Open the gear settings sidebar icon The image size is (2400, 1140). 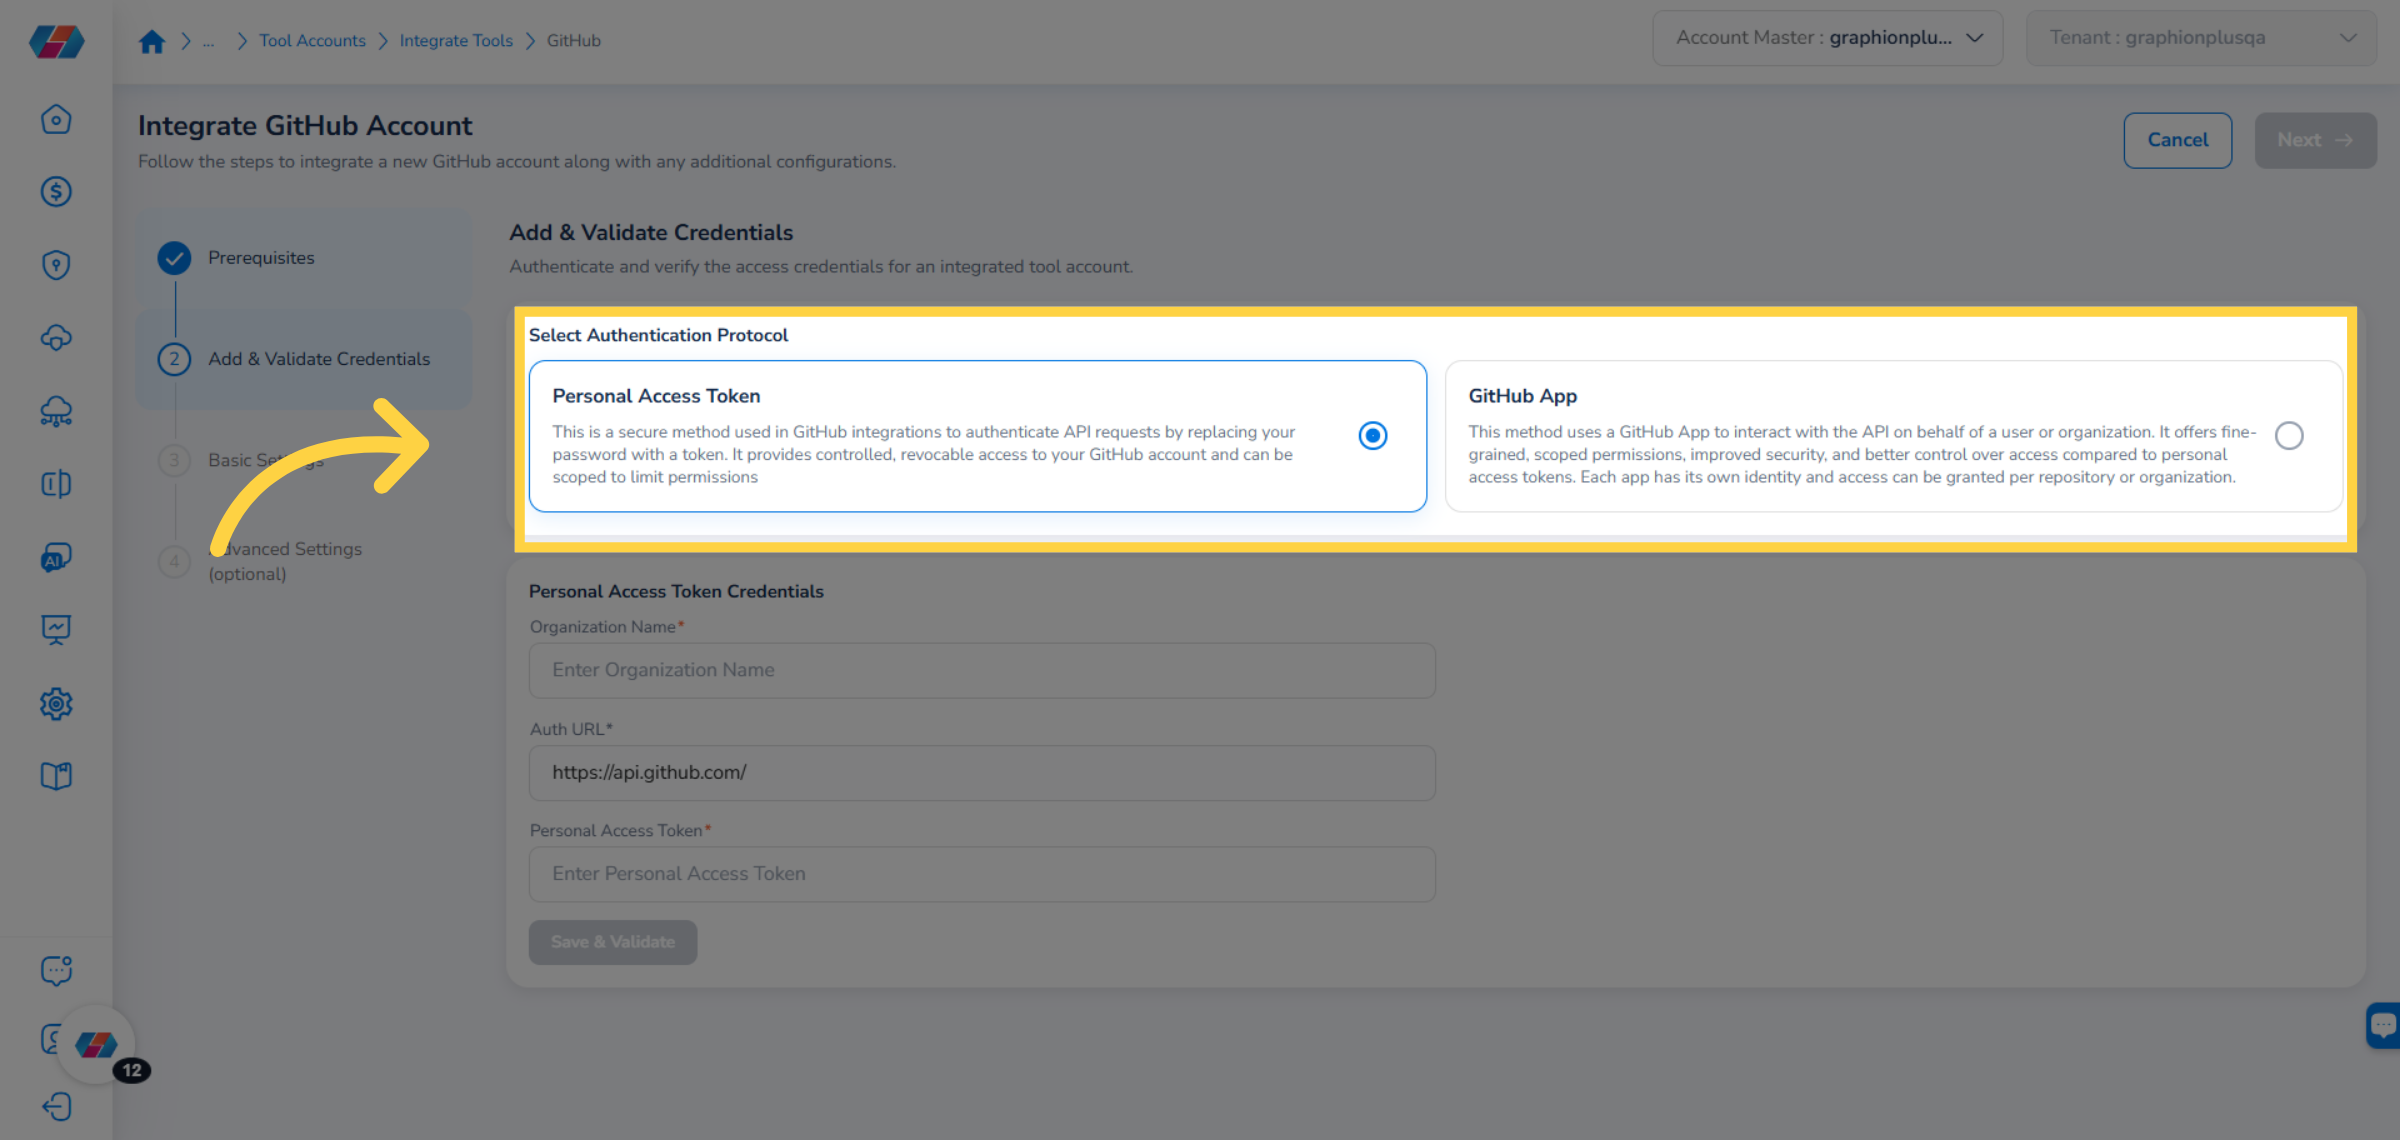56,704
